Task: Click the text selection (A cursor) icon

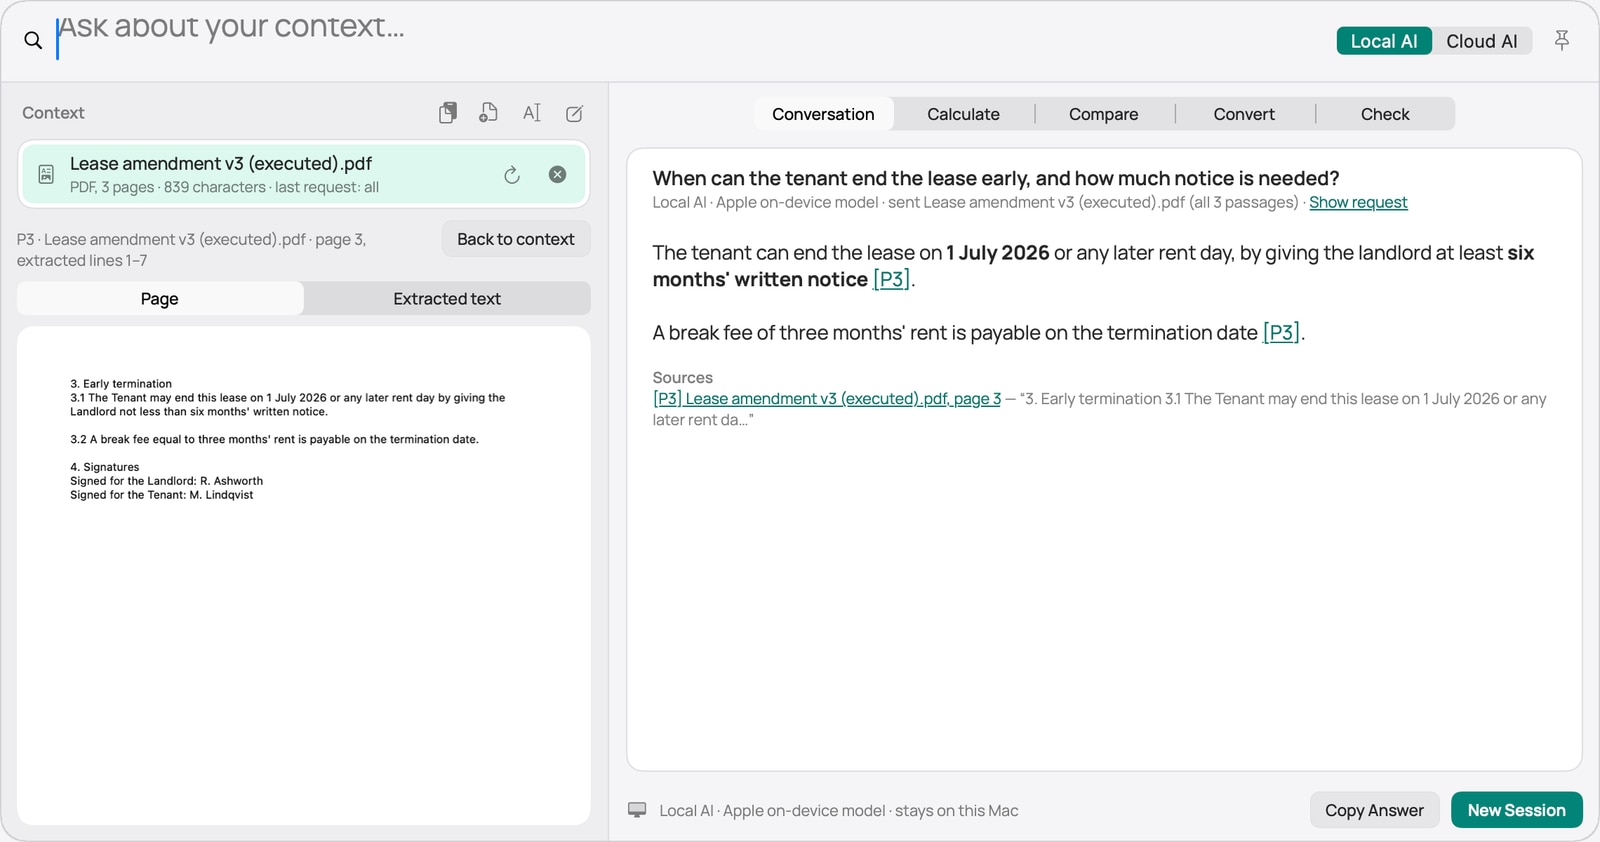Action: pos(532,113)
